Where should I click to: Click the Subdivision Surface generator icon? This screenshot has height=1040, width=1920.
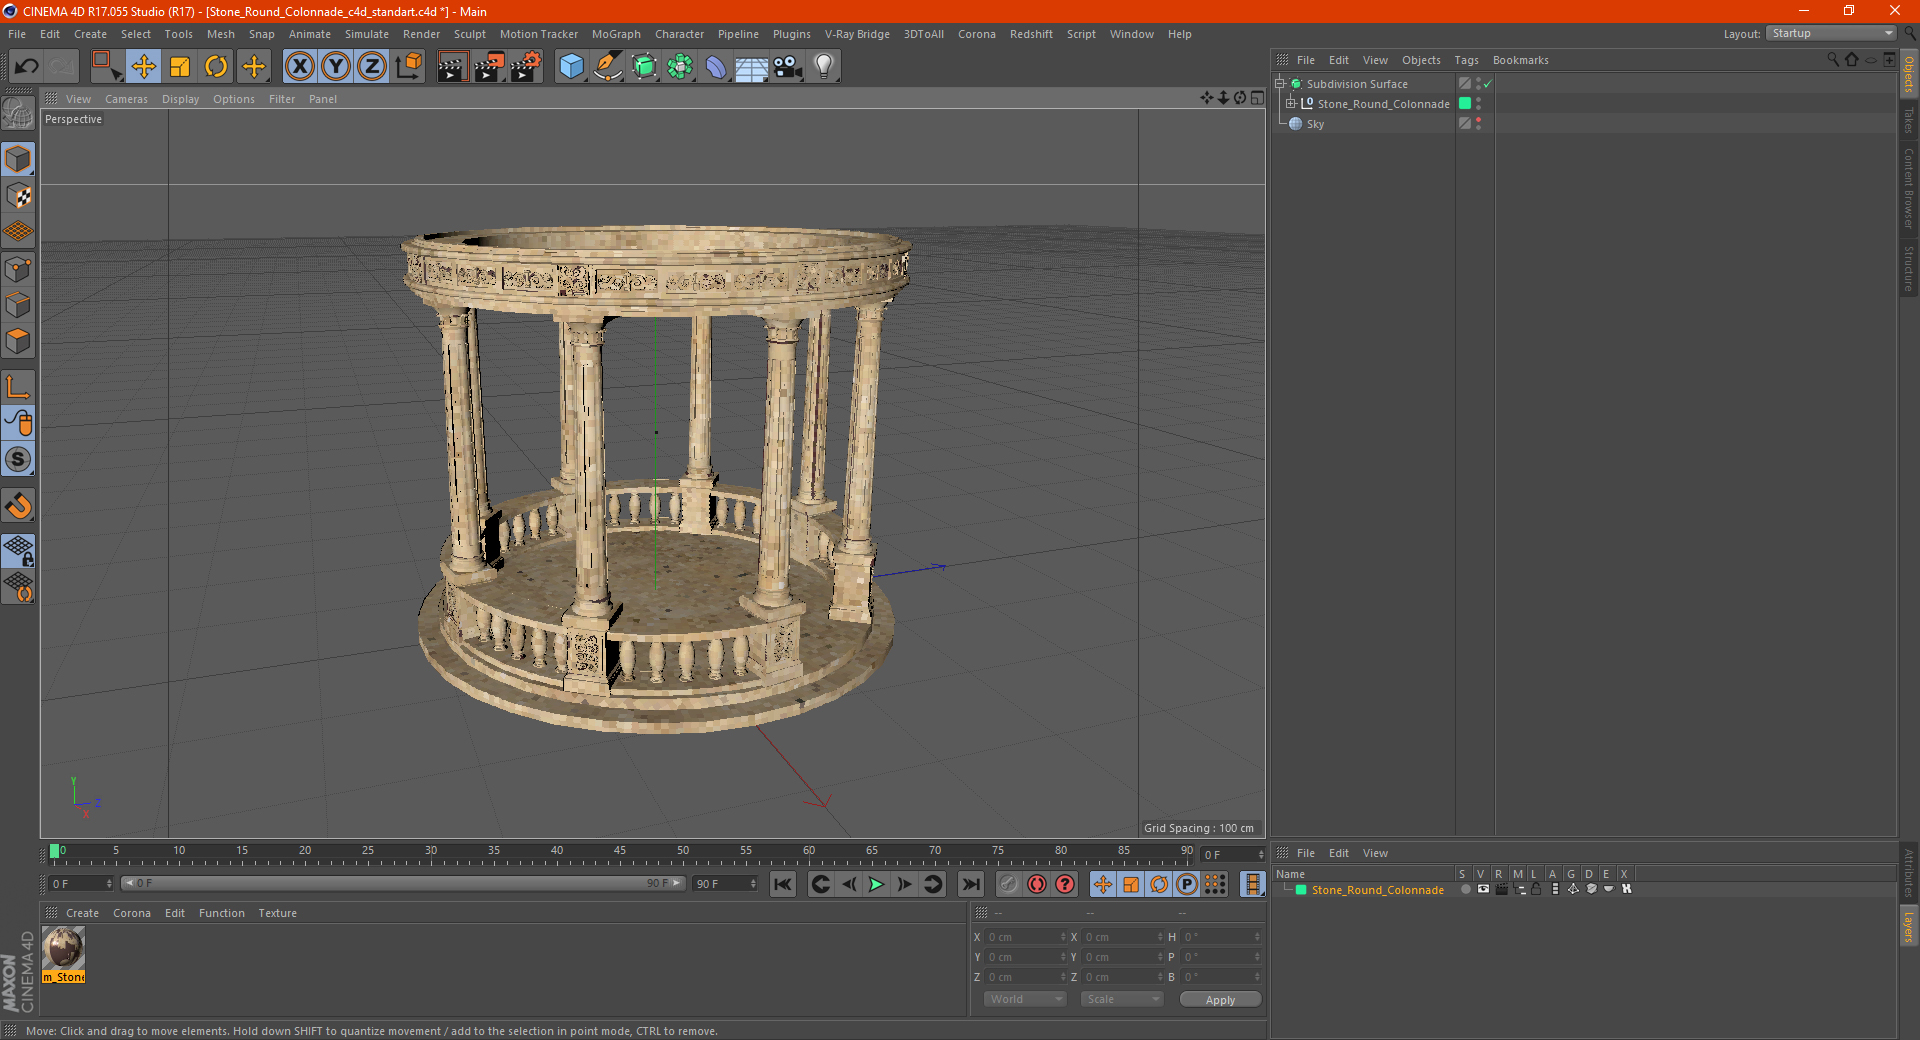[644, 67]
